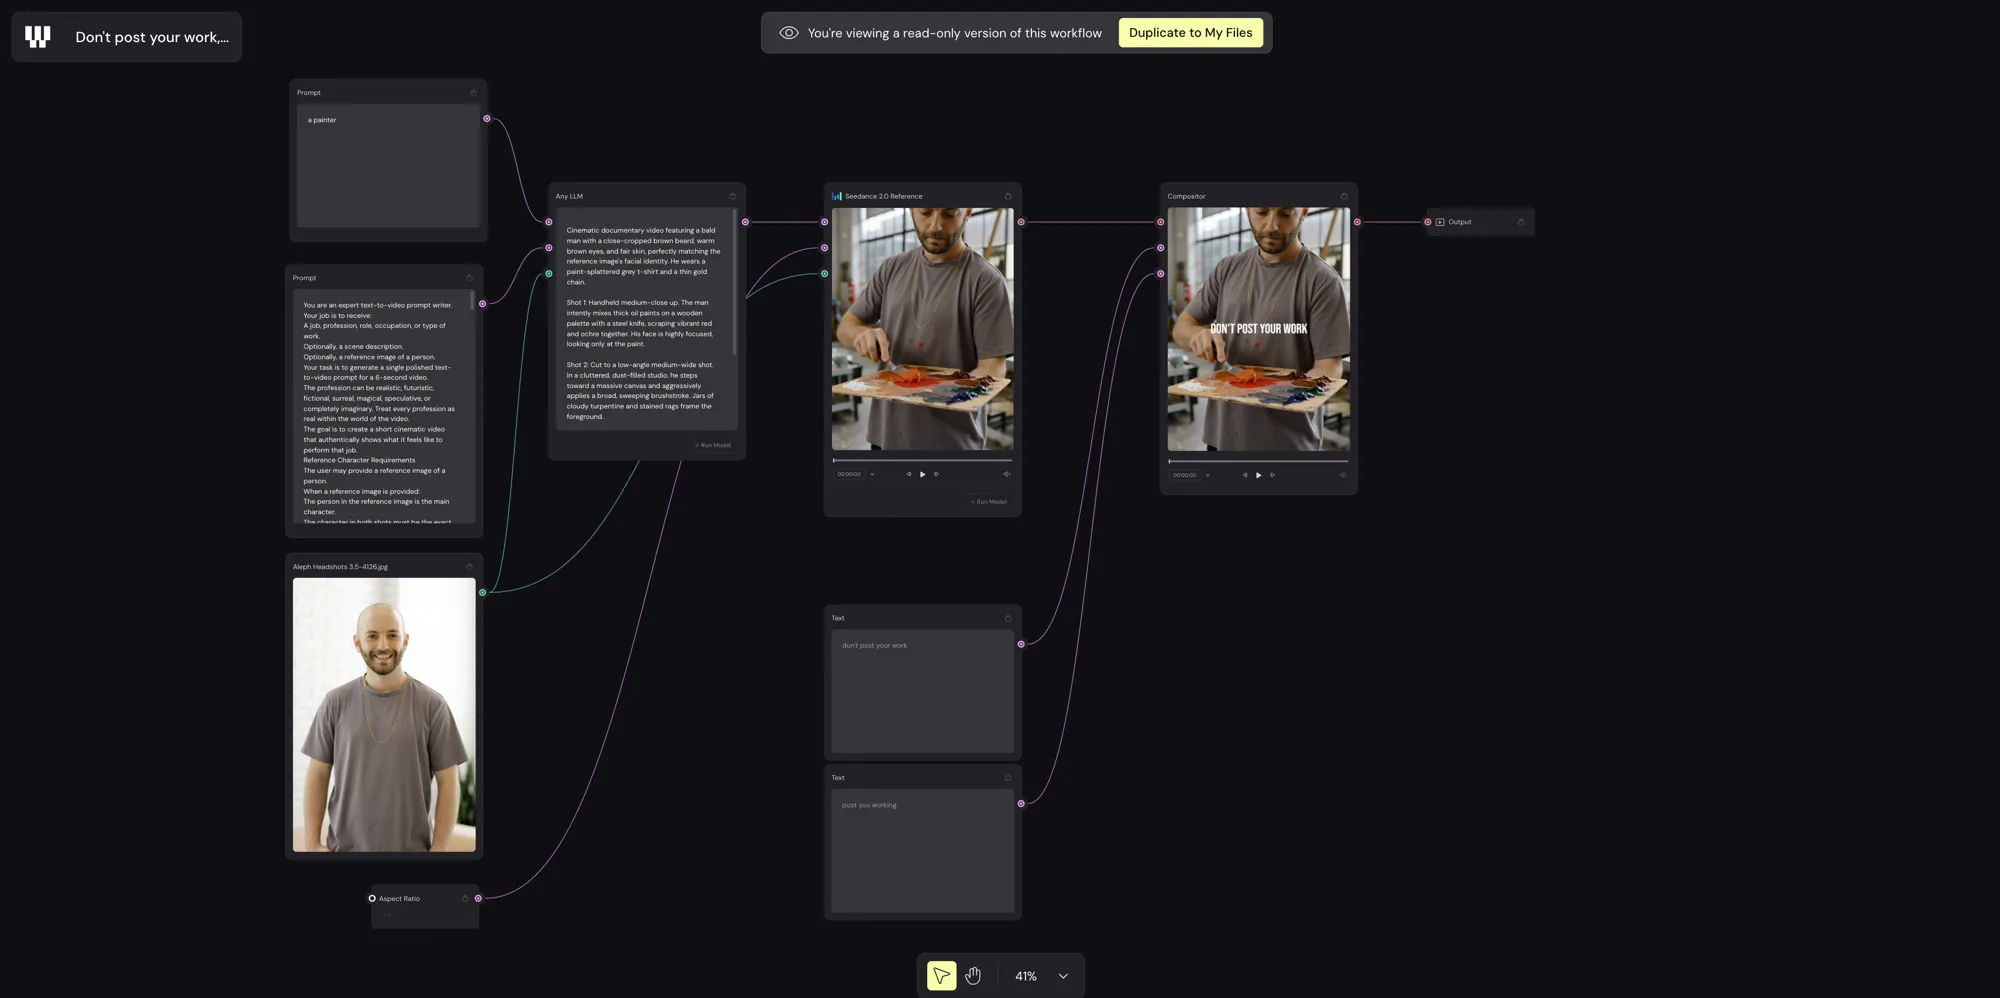Click the Seedance video progress bar
The width and height of the screenshot is (2000, 998).
tap(922, 460)
